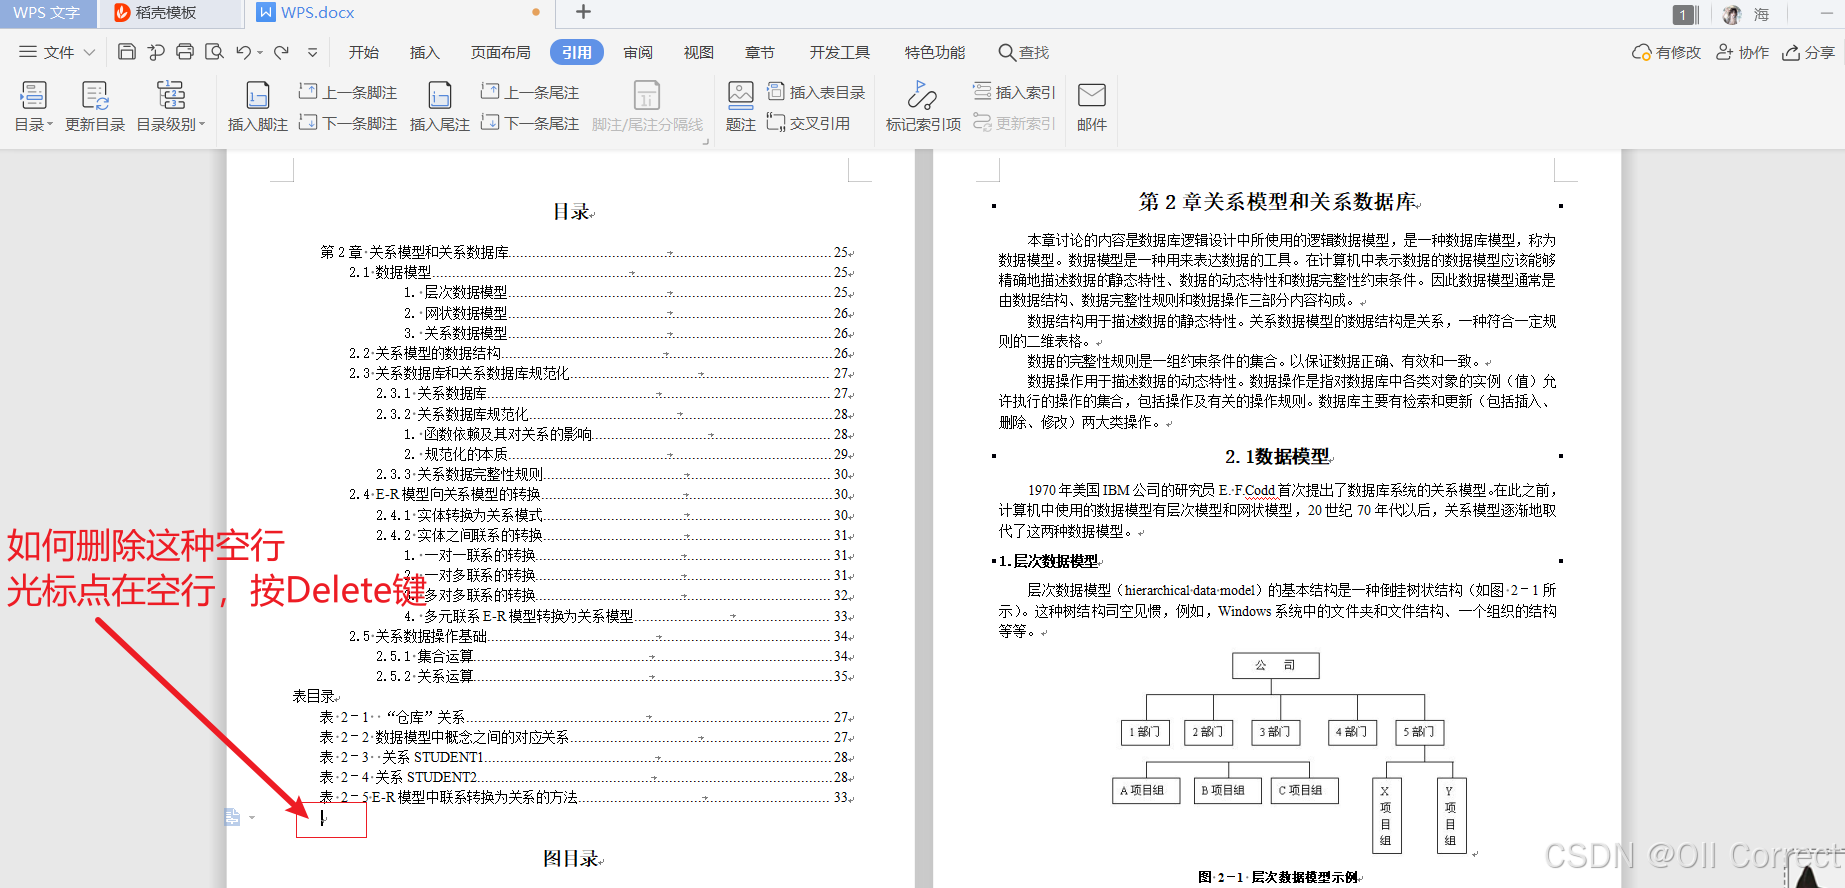Click the 表目录 heading text
This screenshot has width=1845, height=888.
click(x=314, y=696)
